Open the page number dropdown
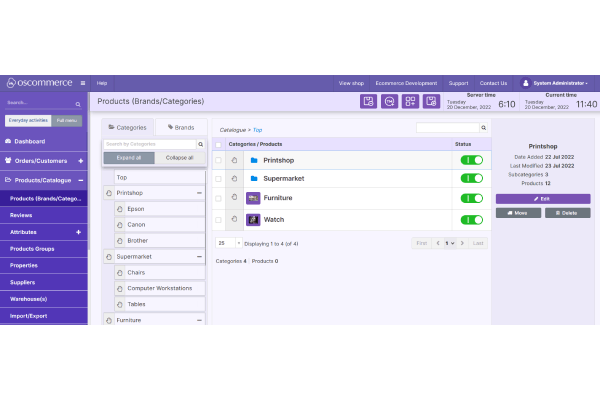 click(x=450, y=243)
